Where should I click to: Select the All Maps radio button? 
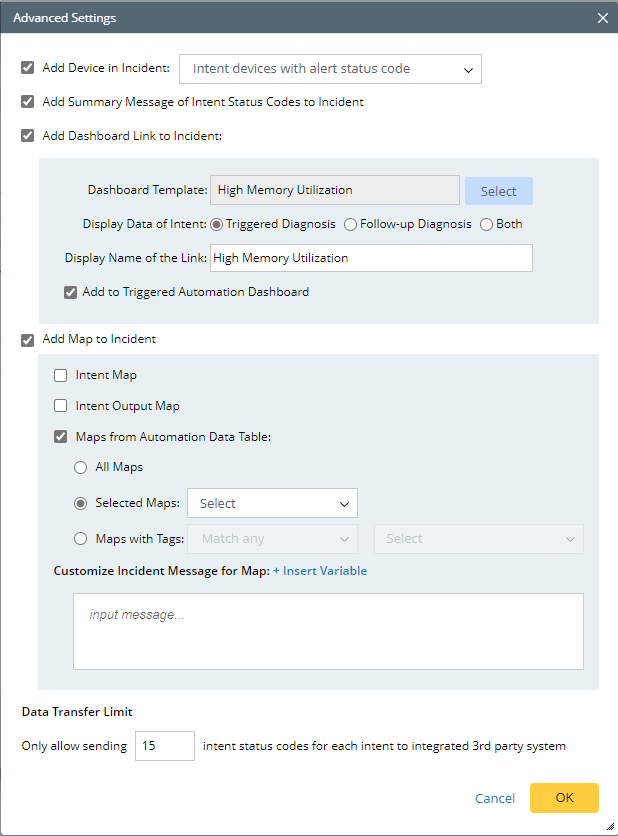click(x=81, y=467)
